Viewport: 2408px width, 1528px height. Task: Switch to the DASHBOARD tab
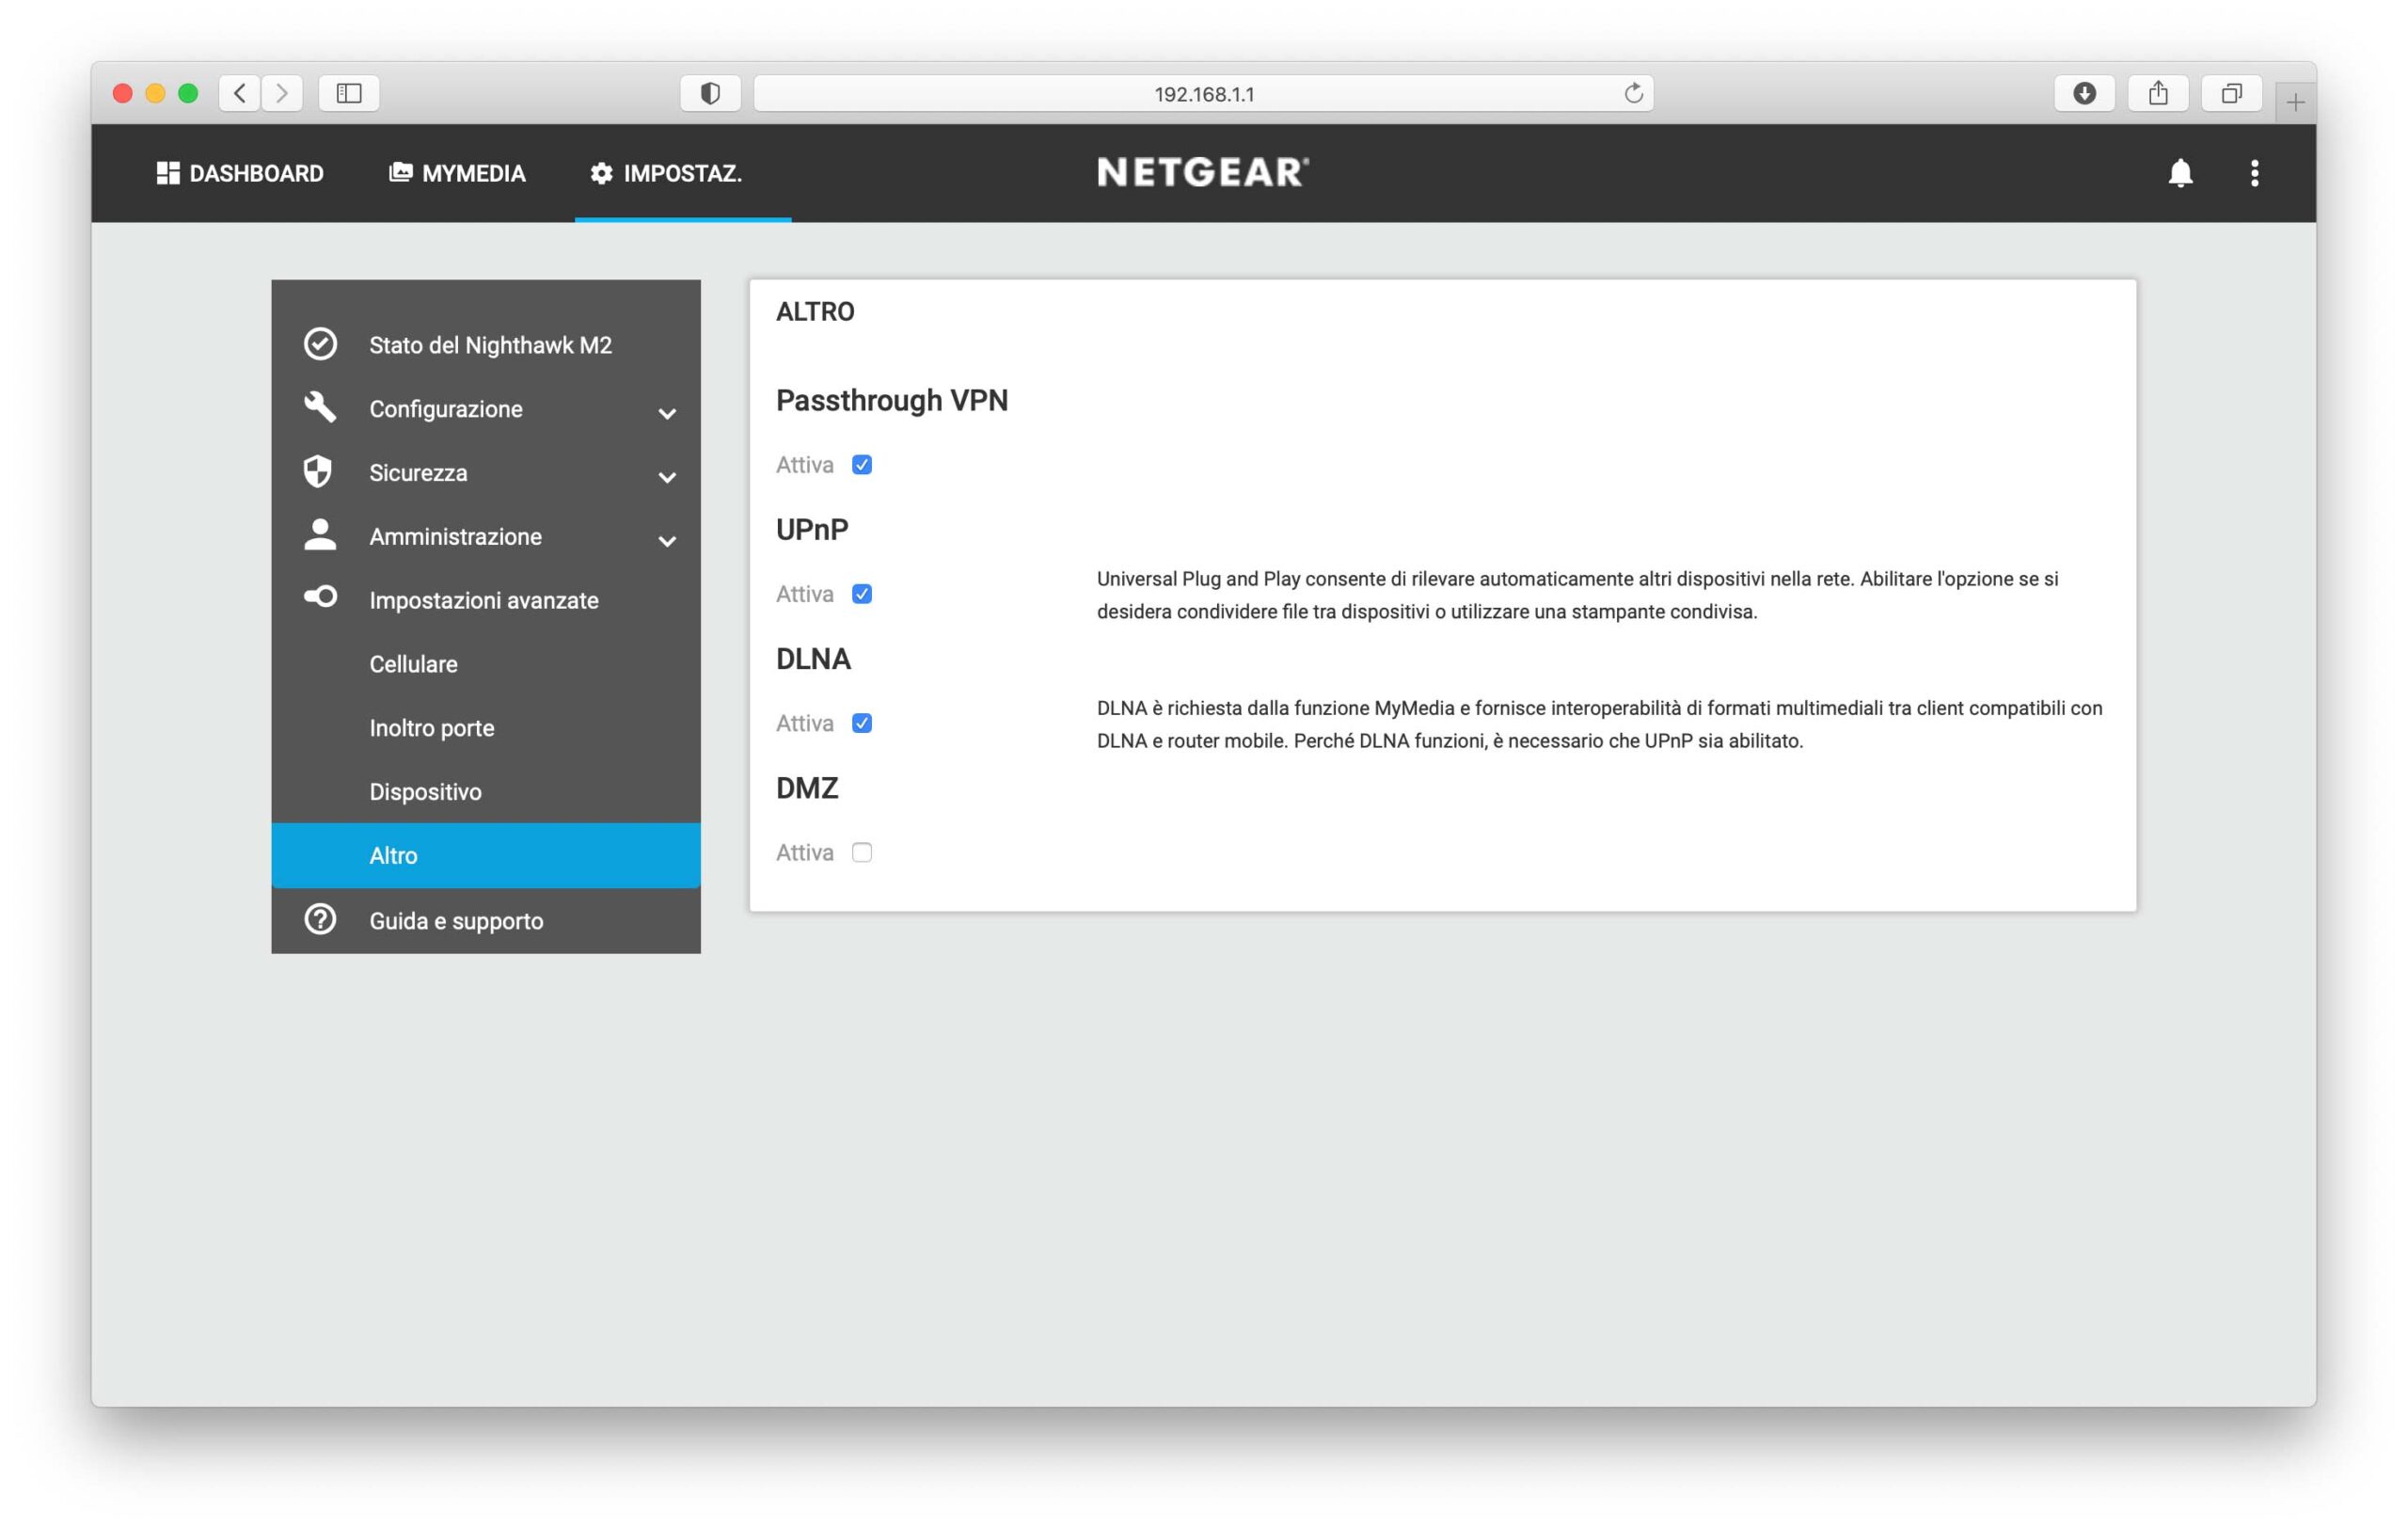[240, 173]
